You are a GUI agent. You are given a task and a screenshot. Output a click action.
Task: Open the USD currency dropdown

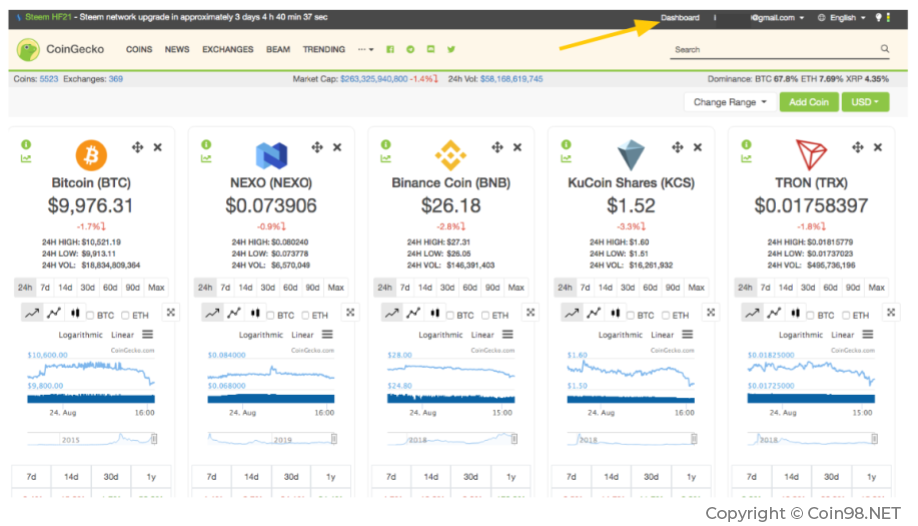[865, 102]
